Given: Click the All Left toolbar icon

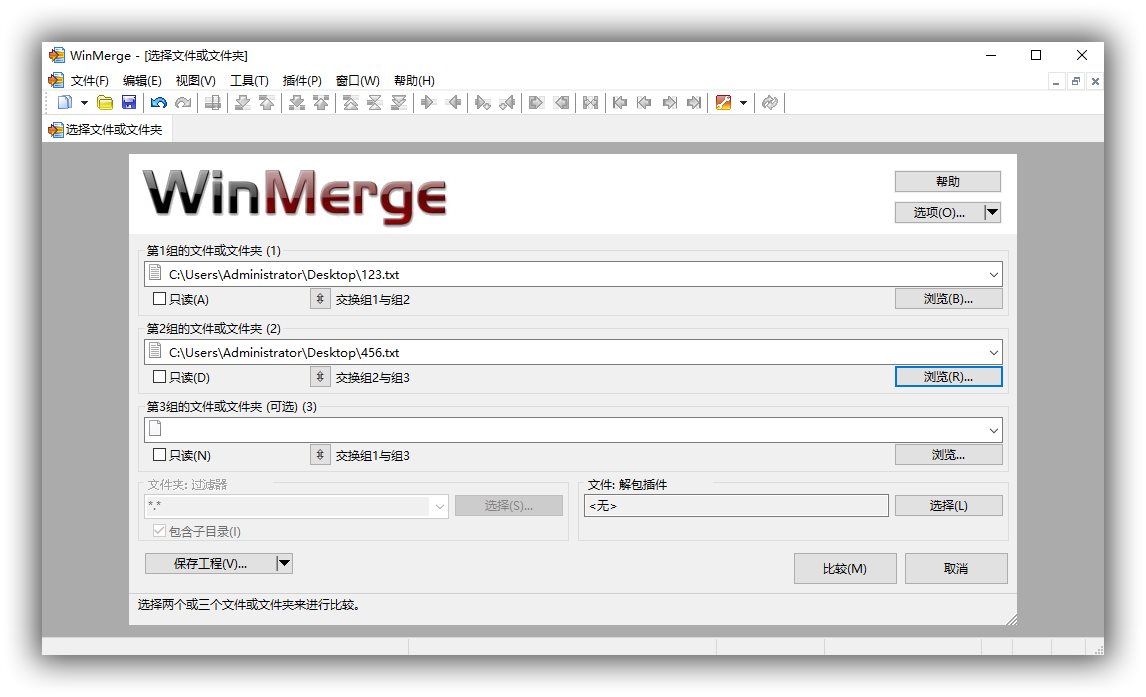Looking at the screenshot, I should [x=561, y=102].
